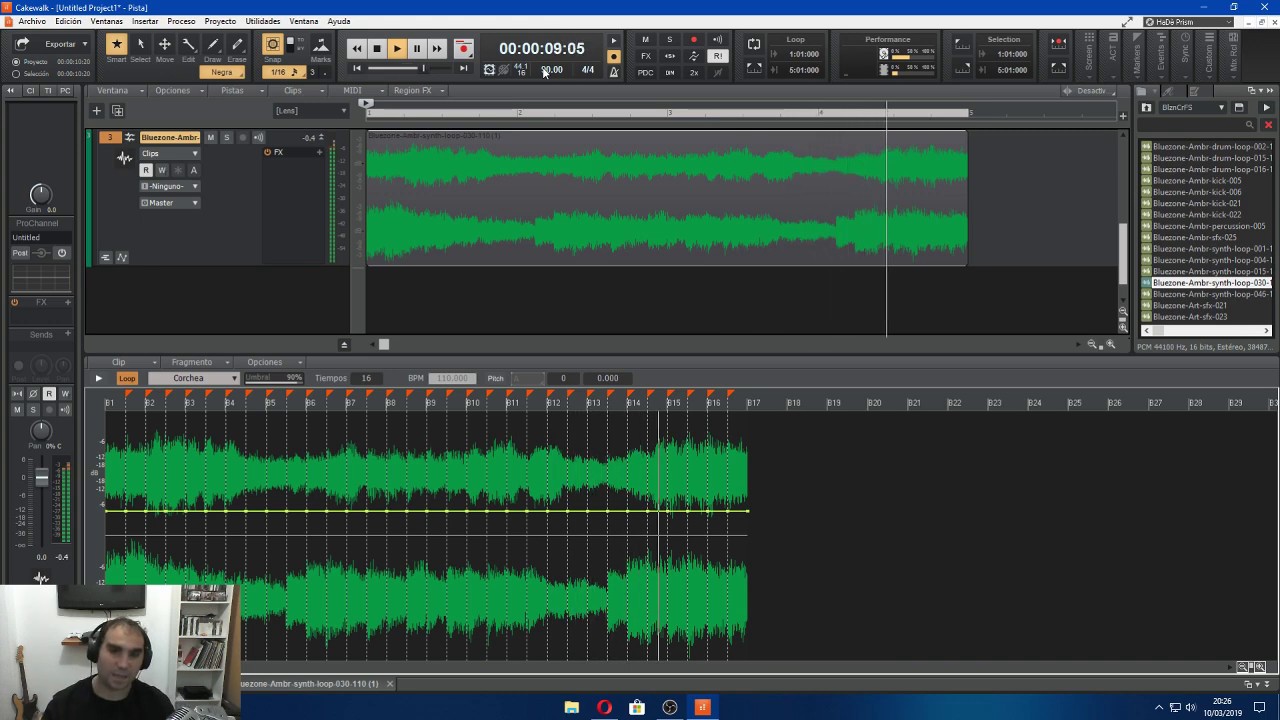Open the 1/16 snap resolution dropdown
The height and width of the screenshot is (720, 1280).
[283, 72]
